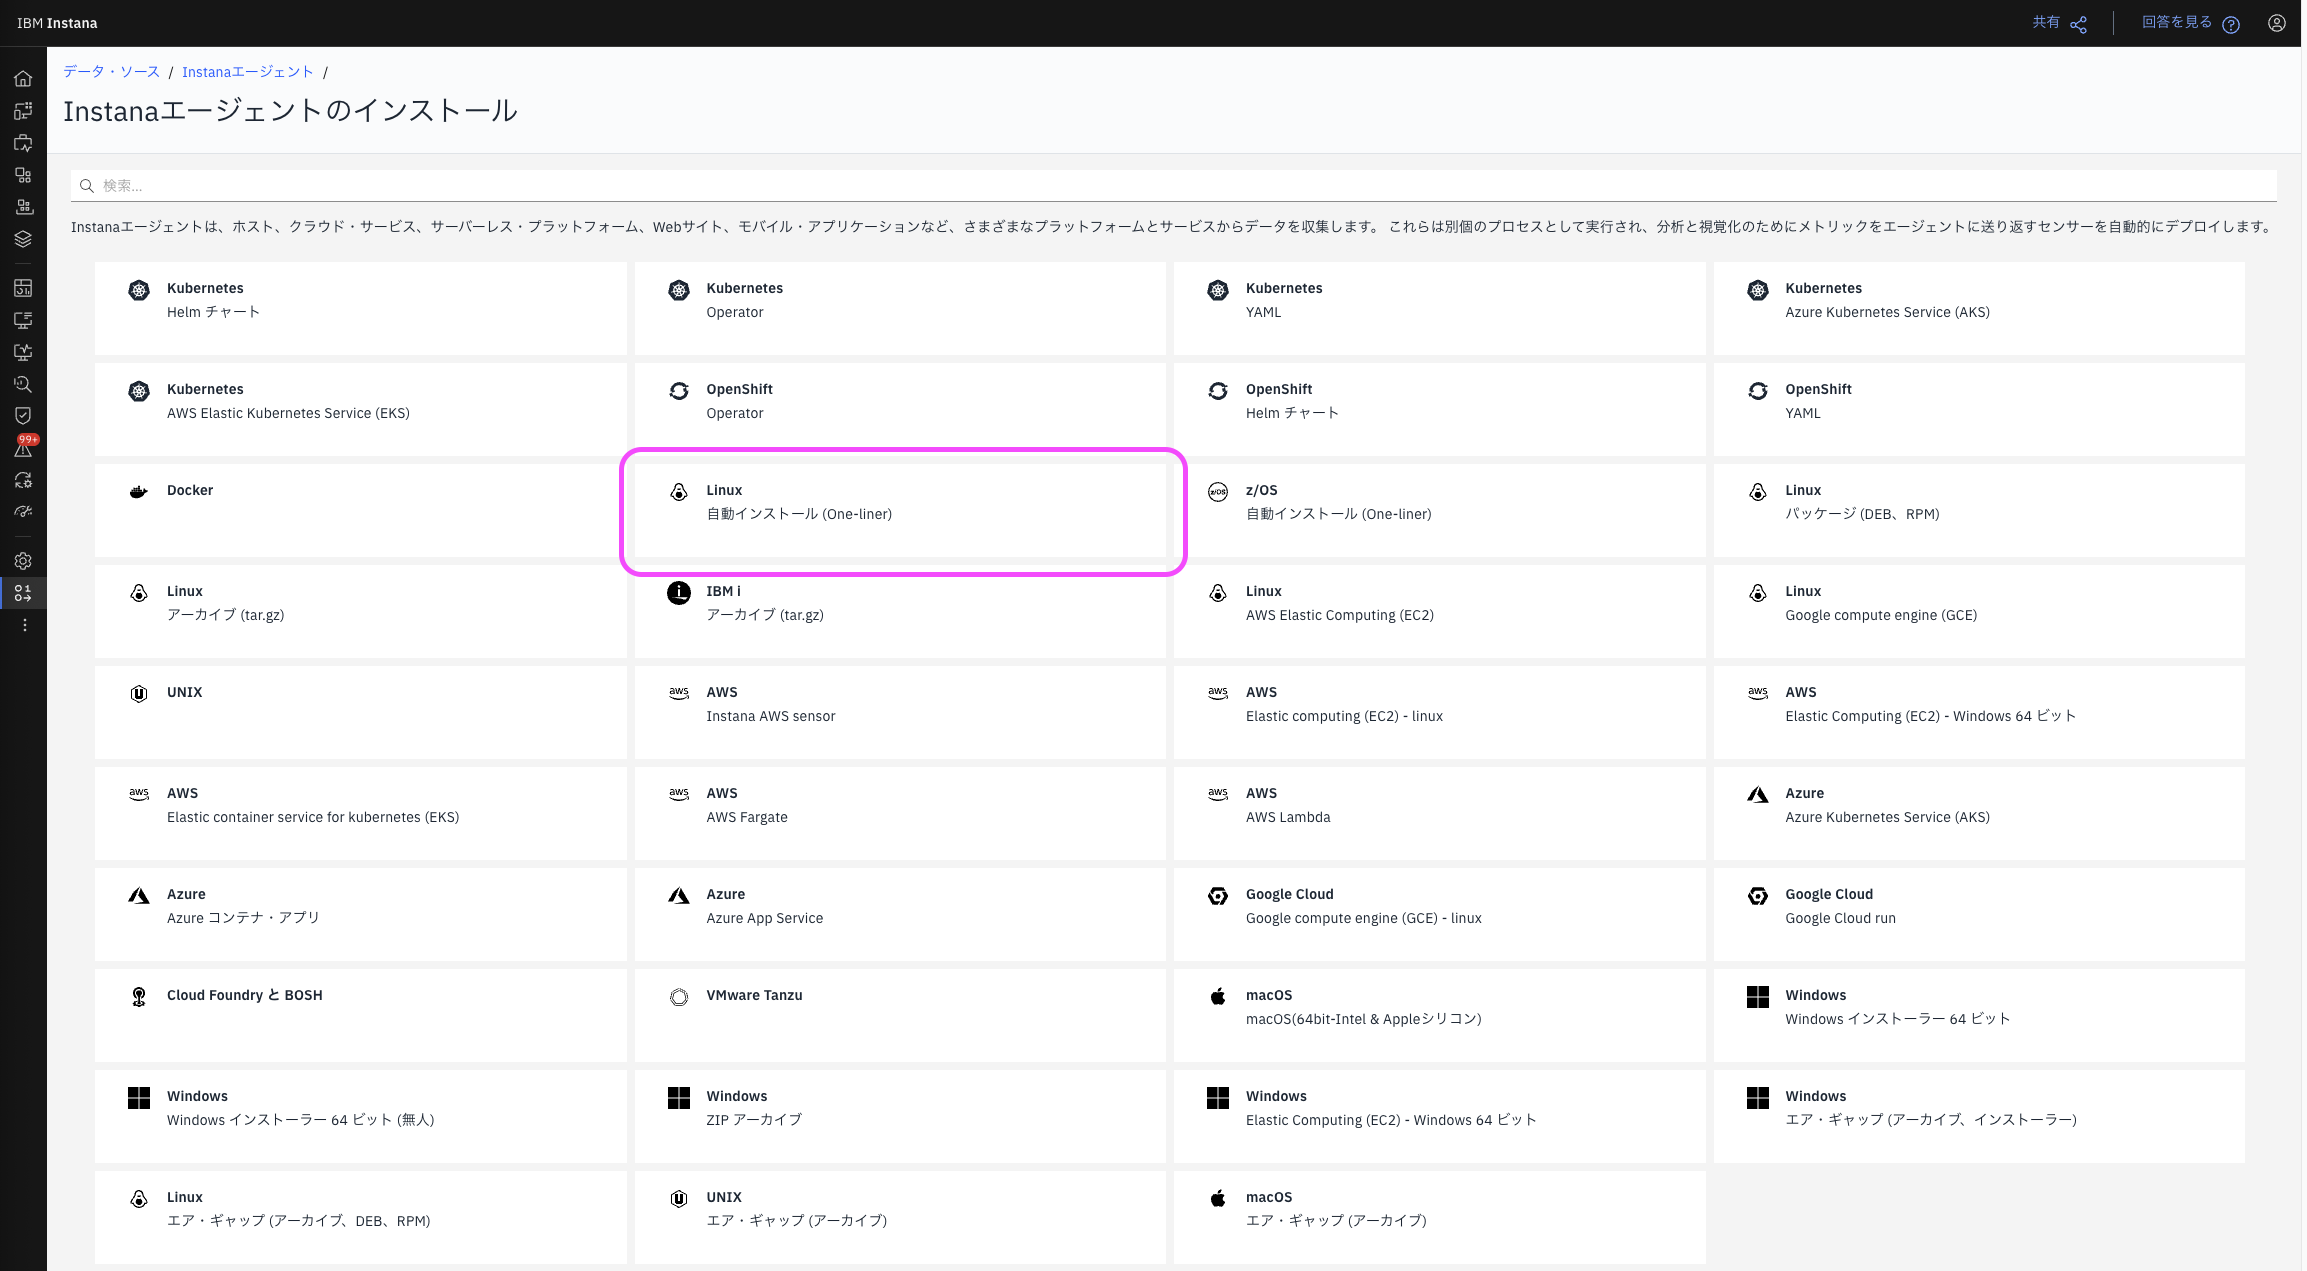Select the Docker install tile

pos(360,510)
